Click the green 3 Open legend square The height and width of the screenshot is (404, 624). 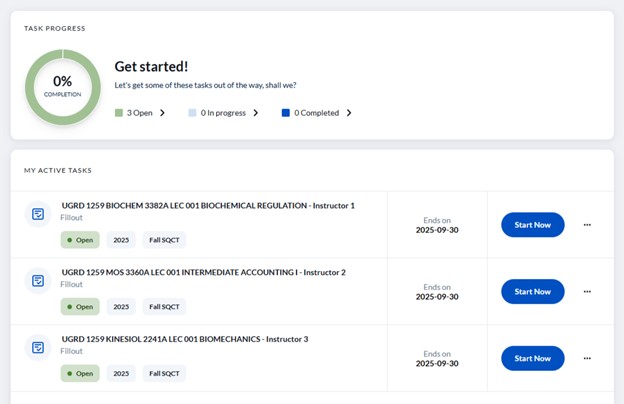119,113
